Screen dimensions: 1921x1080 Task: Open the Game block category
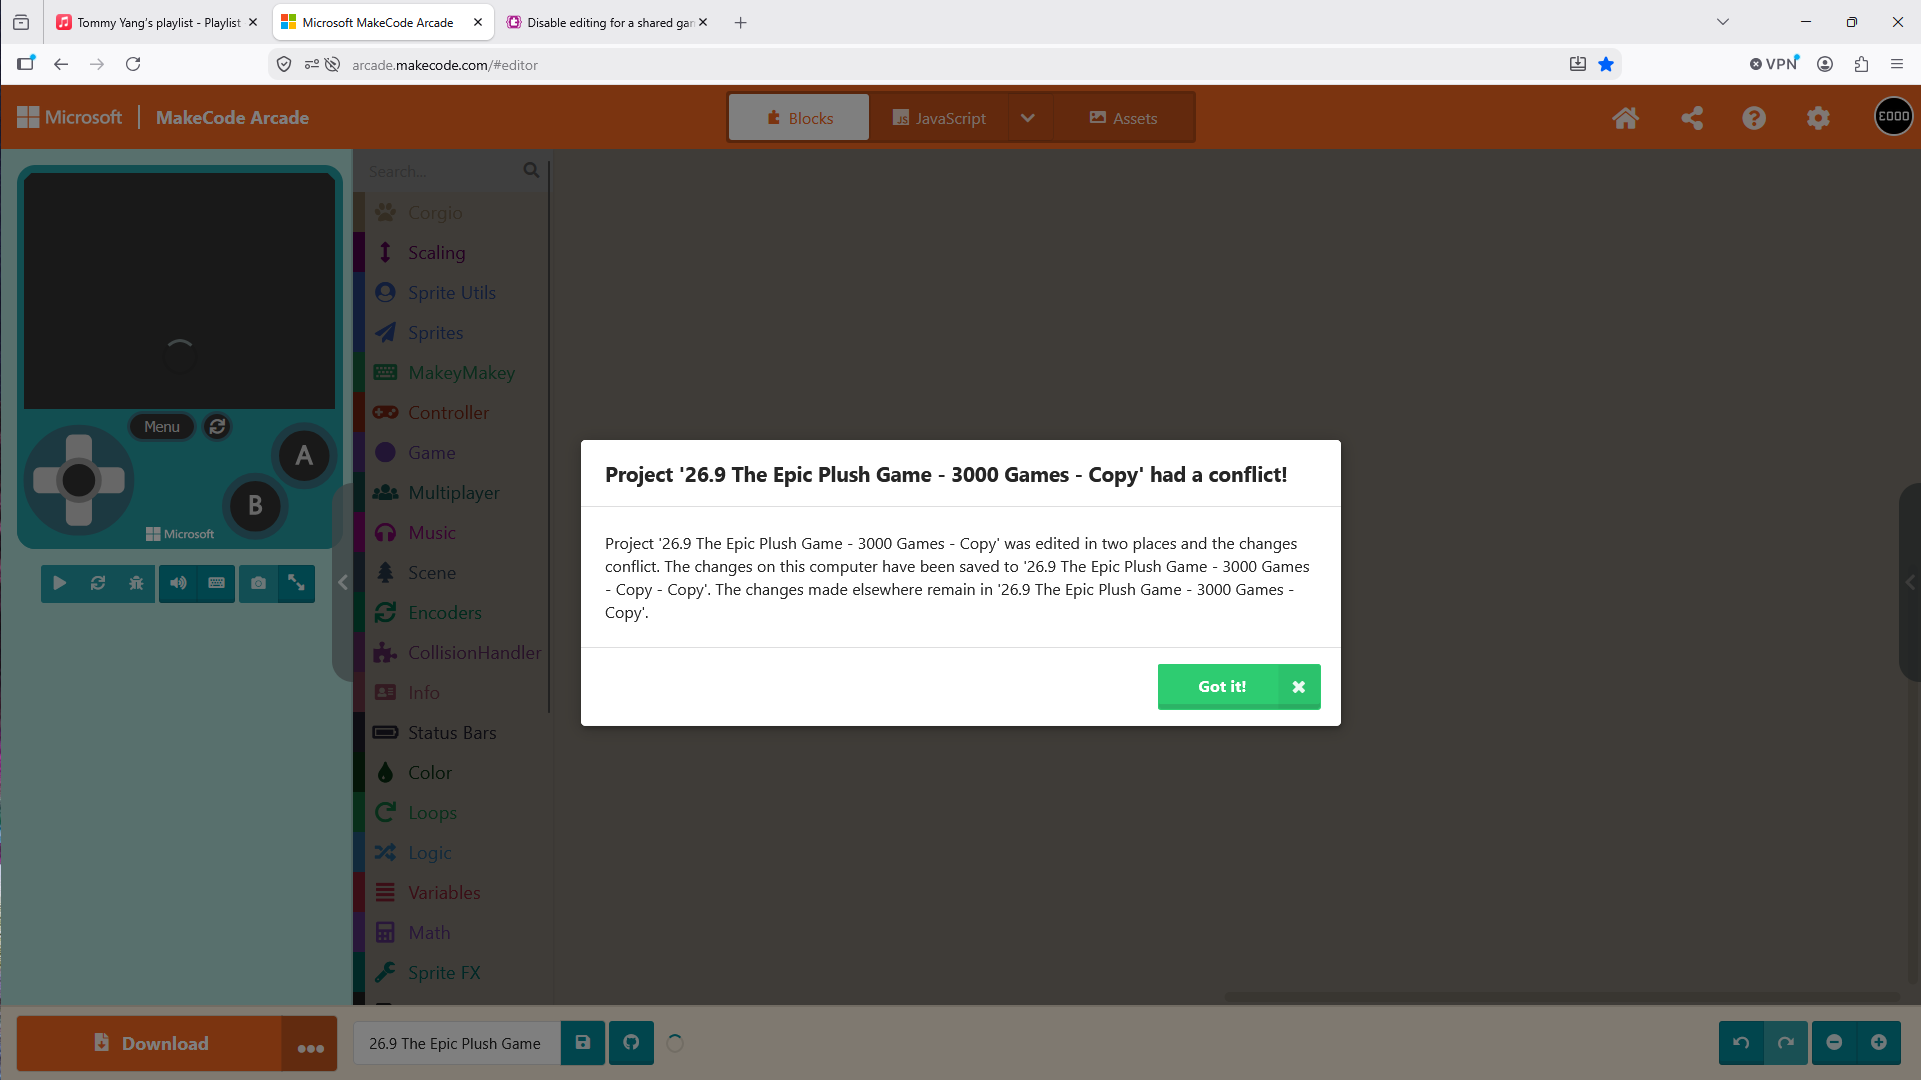451,453
